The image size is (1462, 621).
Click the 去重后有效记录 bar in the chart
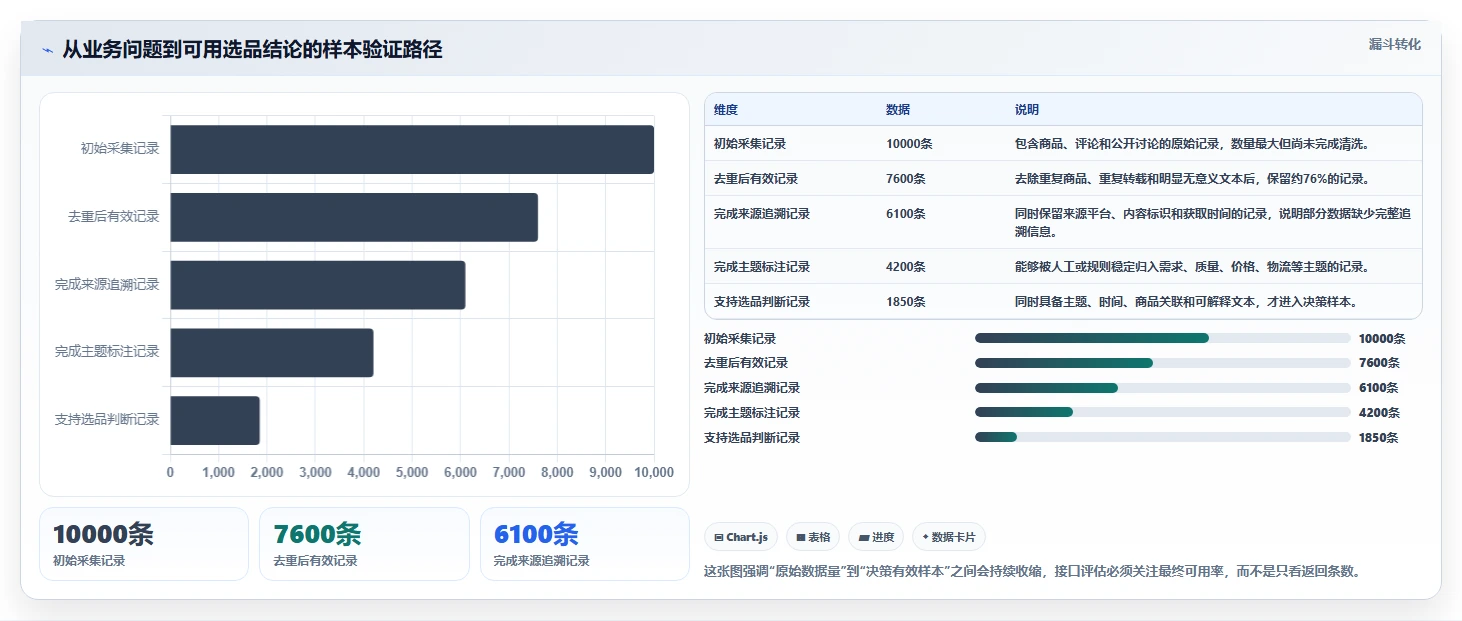coord(354,217)
